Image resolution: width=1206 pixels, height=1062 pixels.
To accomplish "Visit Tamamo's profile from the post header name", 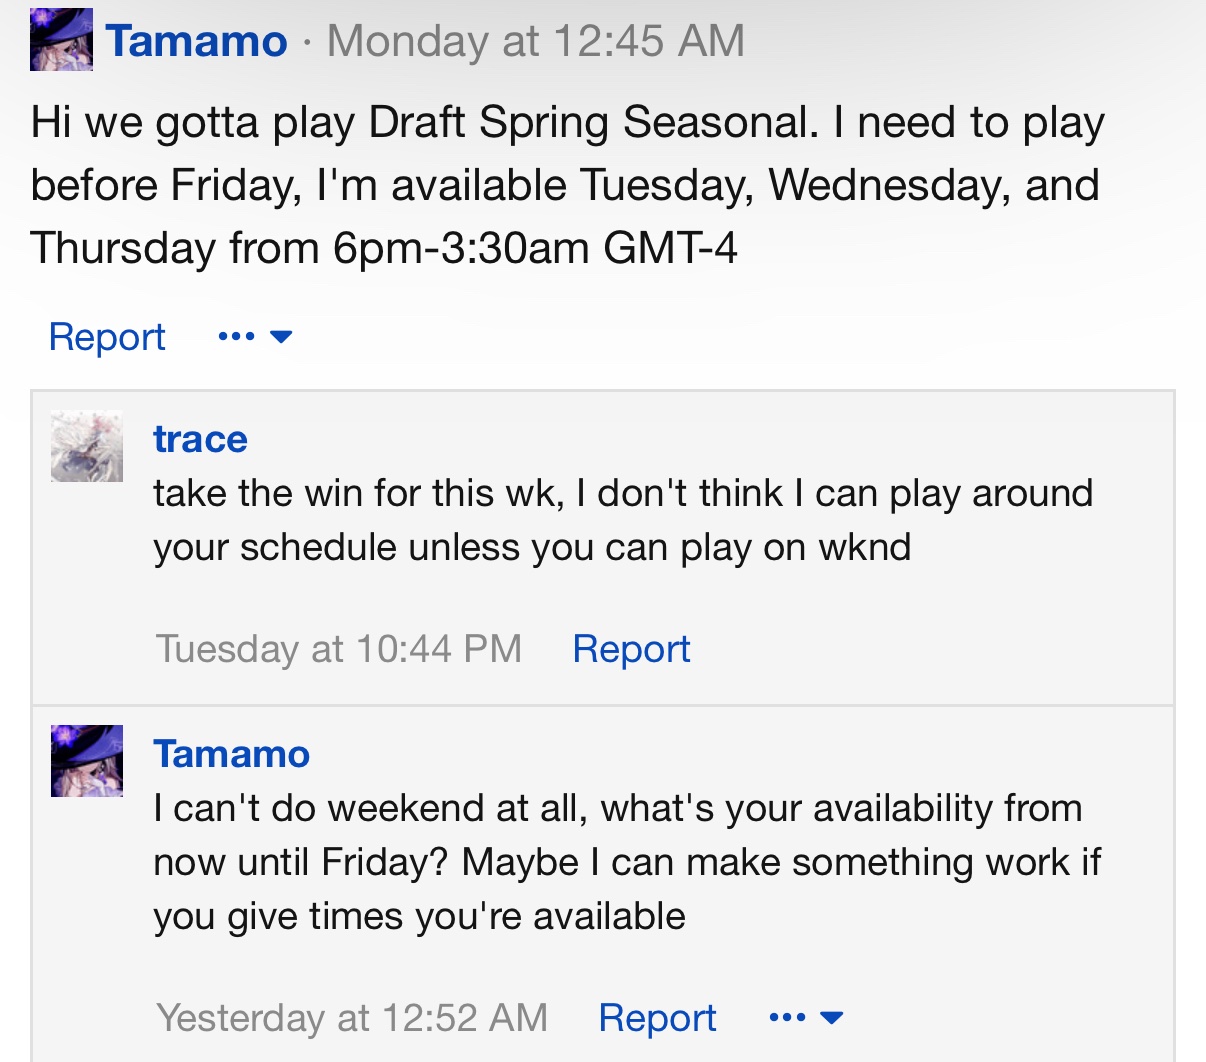I will (196, 41).
